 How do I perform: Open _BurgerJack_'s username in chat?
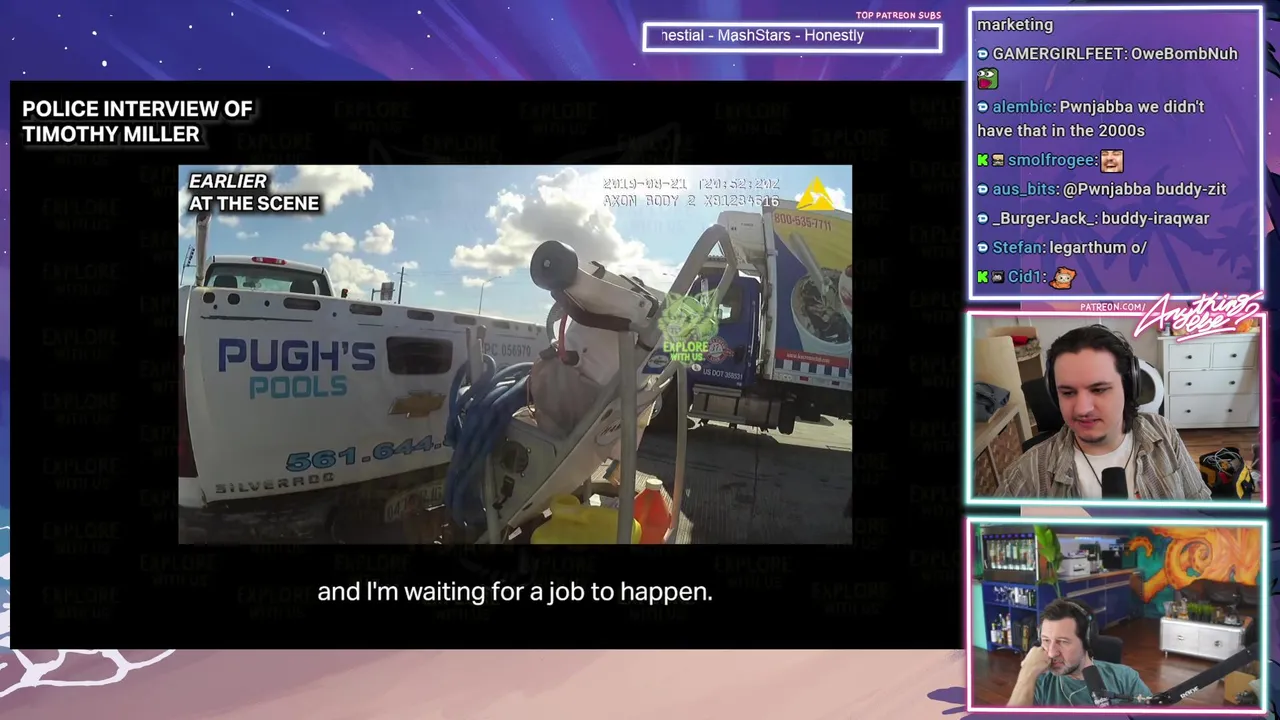tap(1044, 218)
